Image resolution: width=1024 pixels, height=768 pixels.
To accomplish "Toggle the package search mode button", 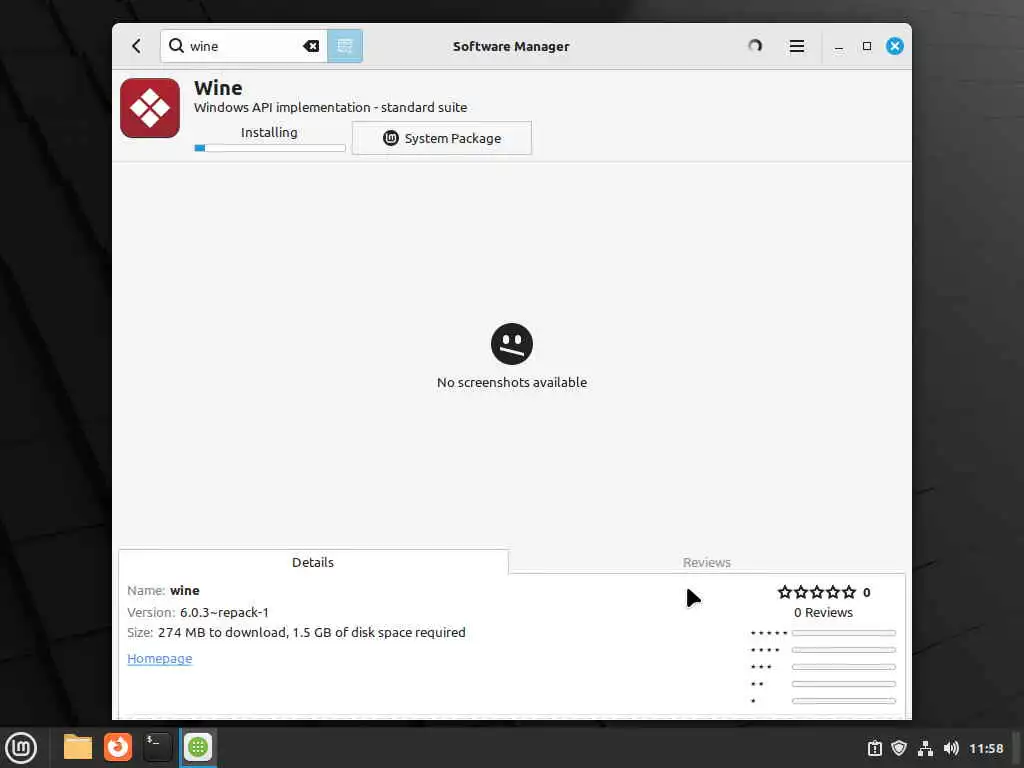I will tap(345, 46).
